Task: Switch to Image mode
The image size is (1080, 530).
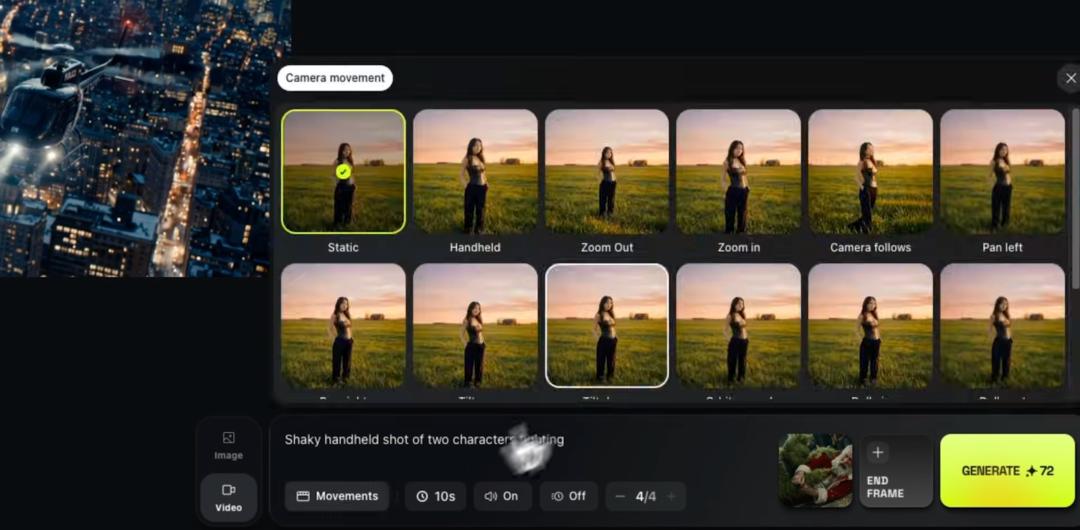Action: (x=228, y=445)
